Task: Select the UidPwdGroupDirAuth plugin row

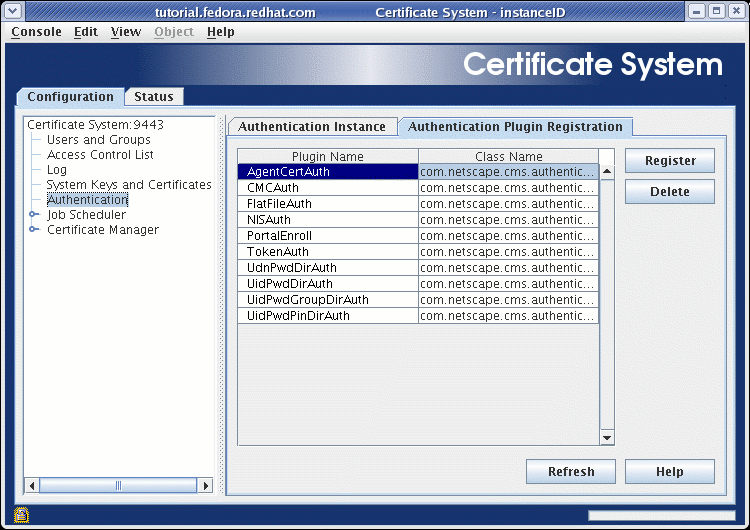Action: 418,300
